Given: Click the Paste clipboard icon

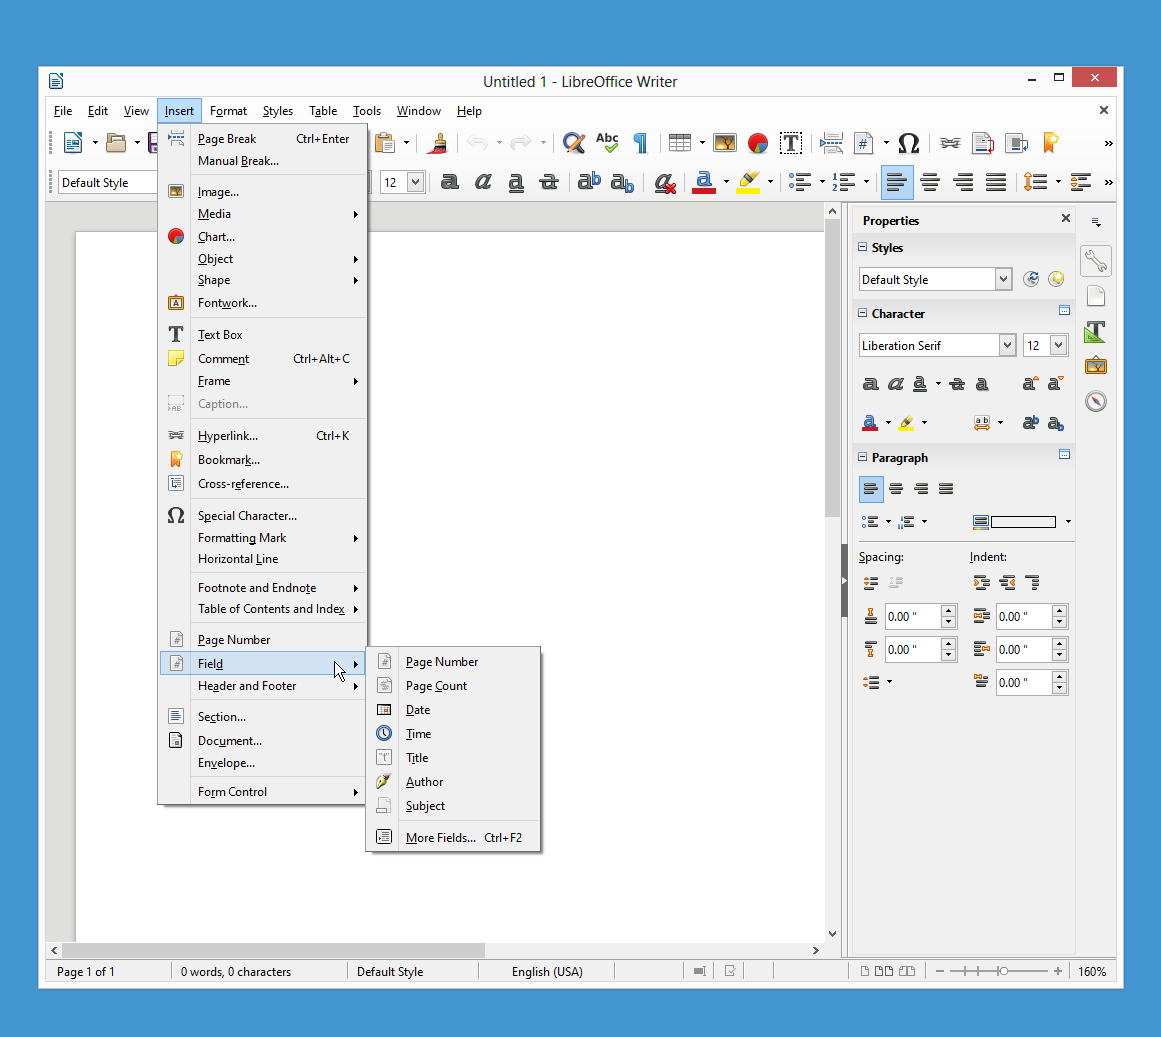Looking at the screenshot, I should pyautogui.click(x=384, y=143).
